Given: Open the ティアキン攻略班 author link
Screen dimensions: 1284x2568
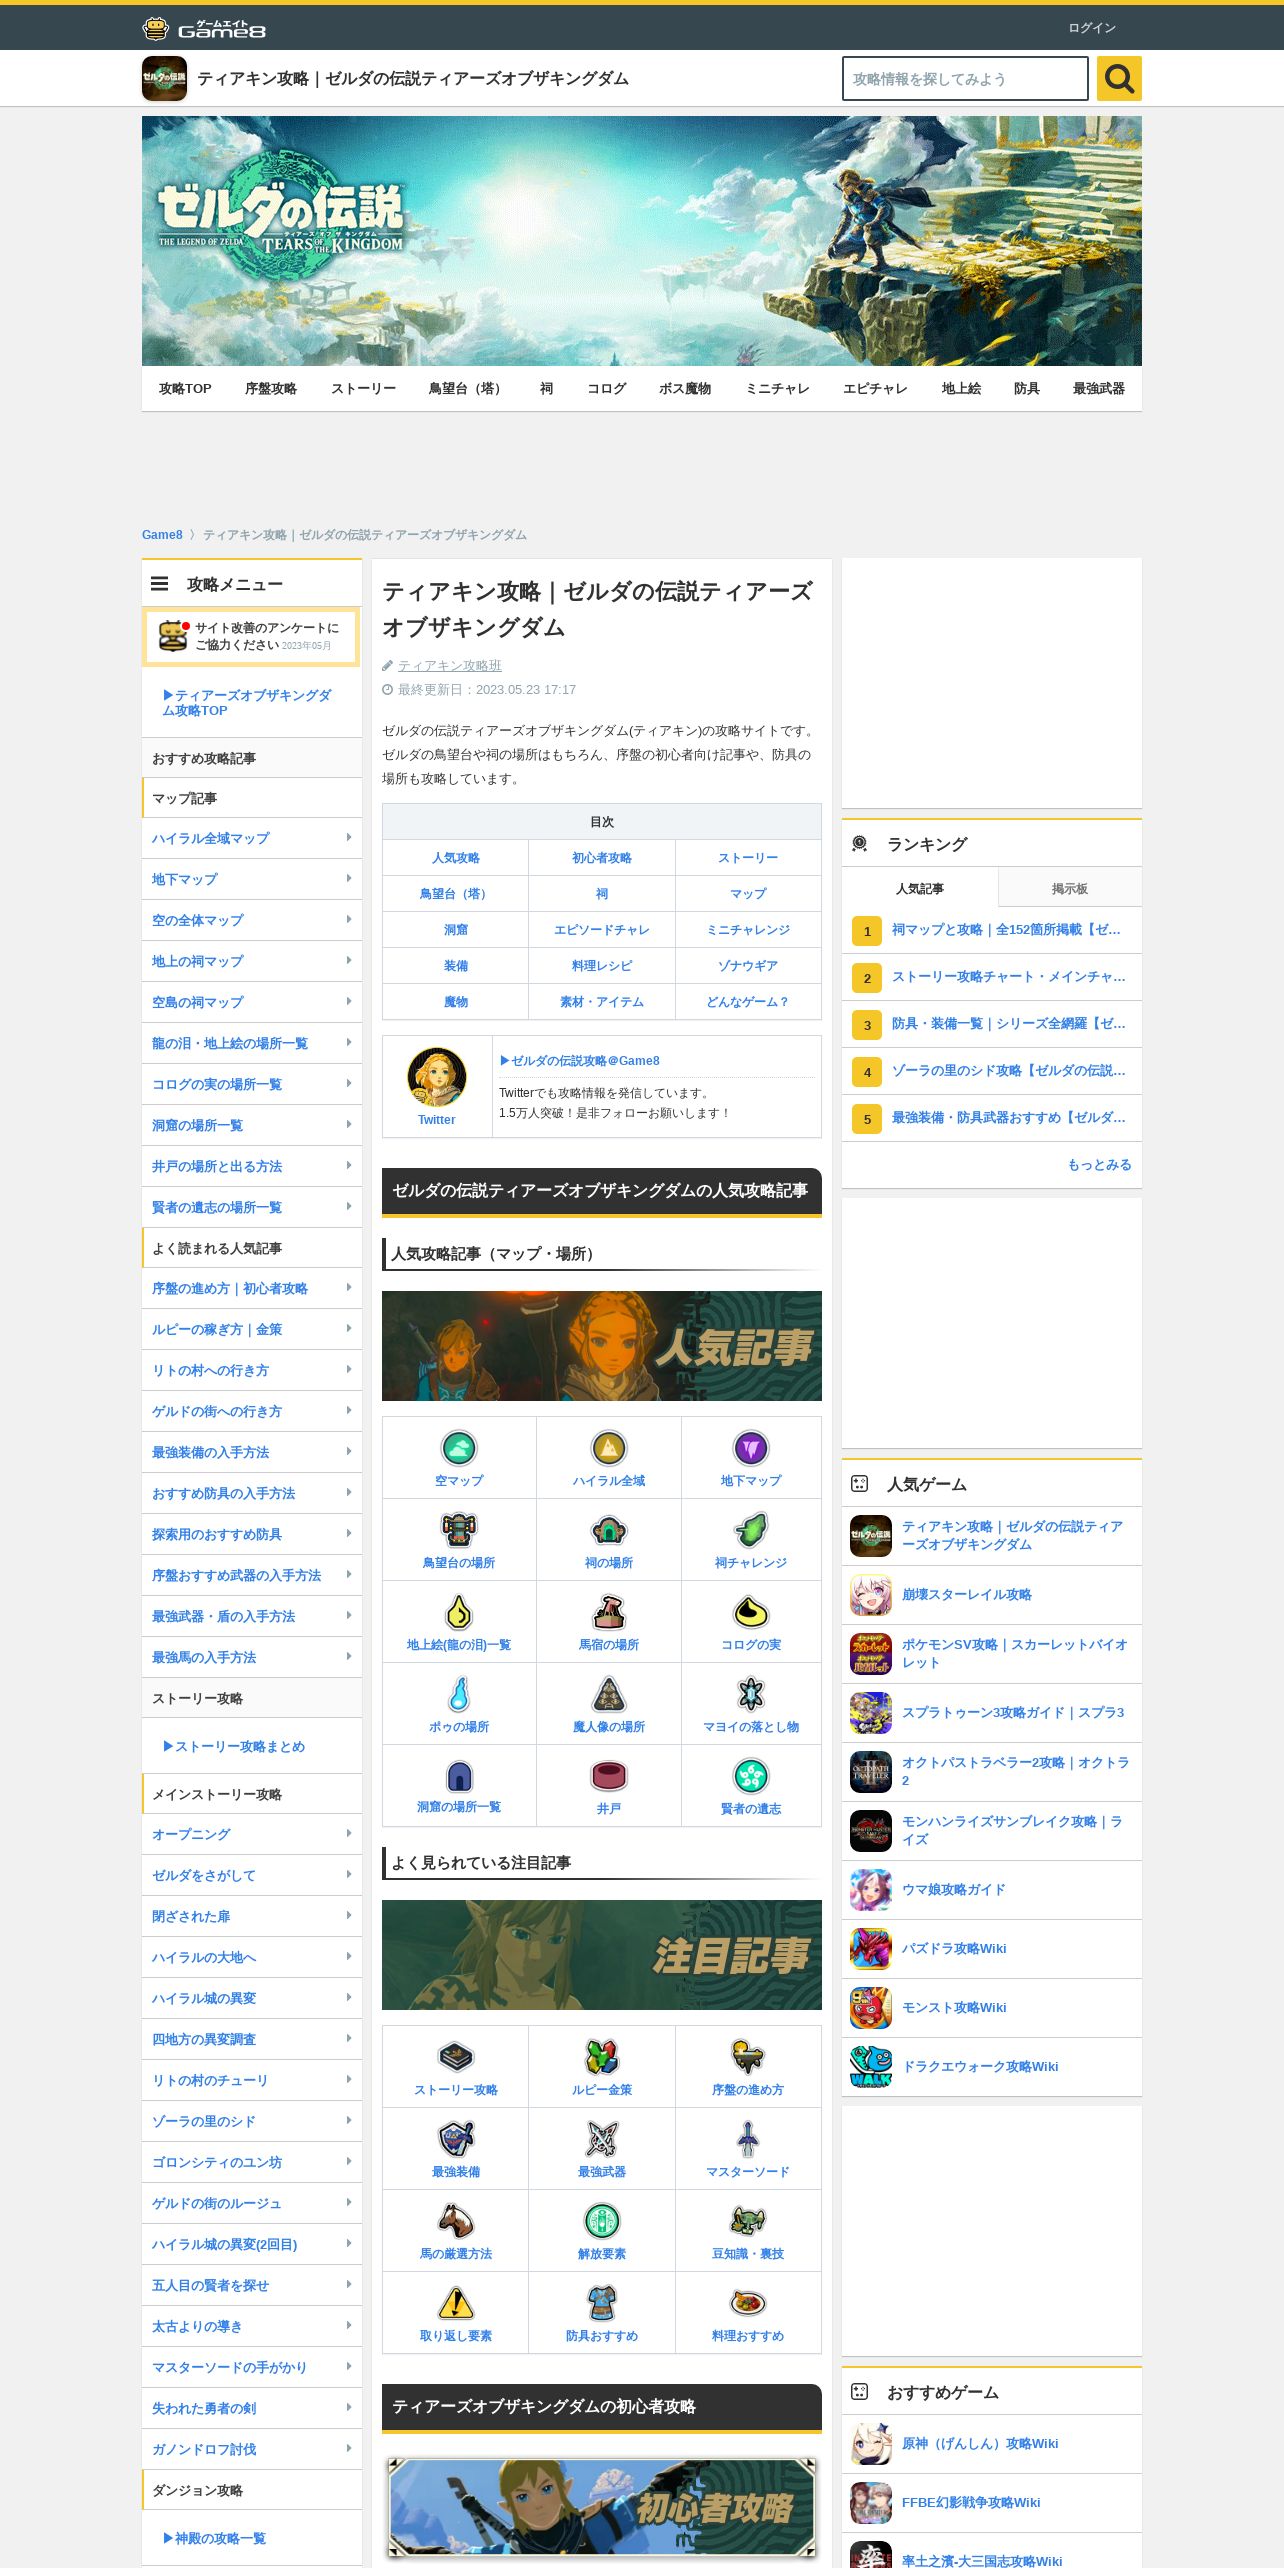Looking at the screenshot, I should tap(450, 665).
